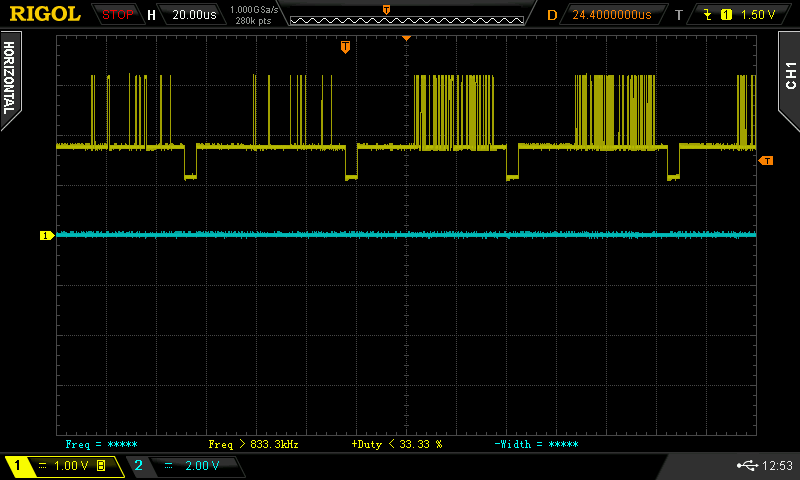
Task: Click the 280k pts memory depth readout
Action: point(254,21)
